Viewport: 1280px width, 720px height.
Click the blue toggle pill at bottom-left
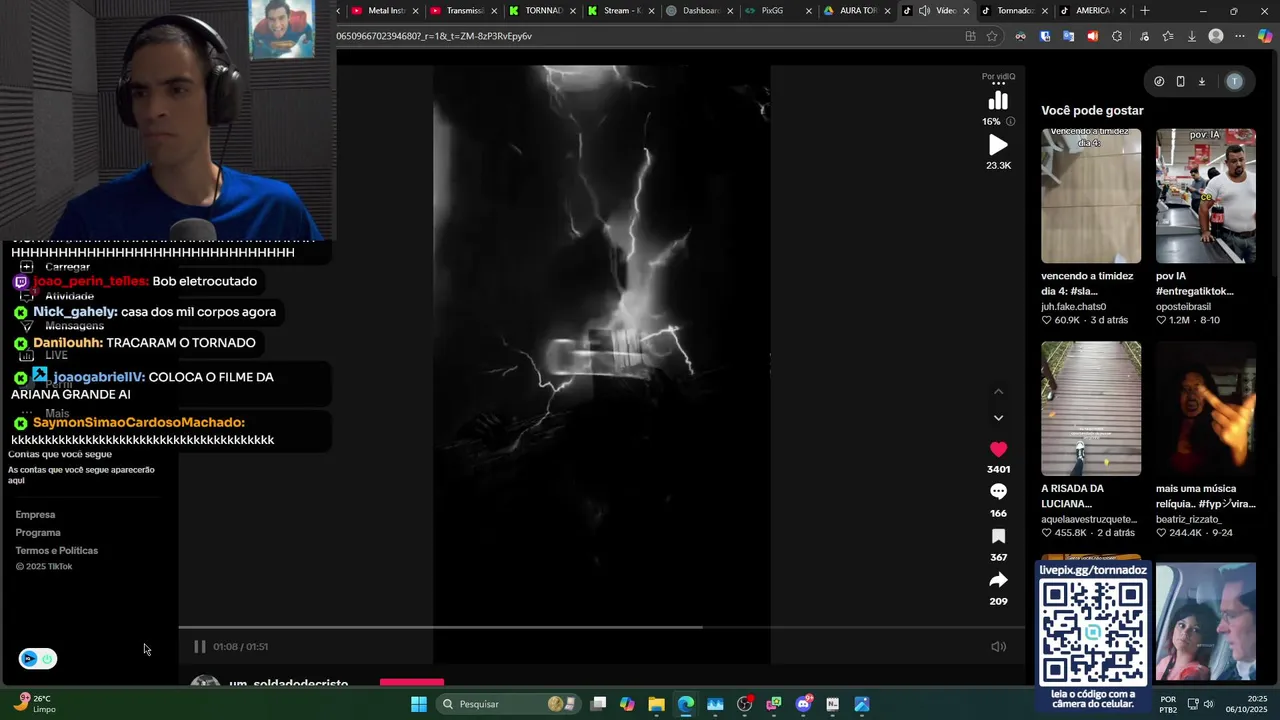point(38,659)
